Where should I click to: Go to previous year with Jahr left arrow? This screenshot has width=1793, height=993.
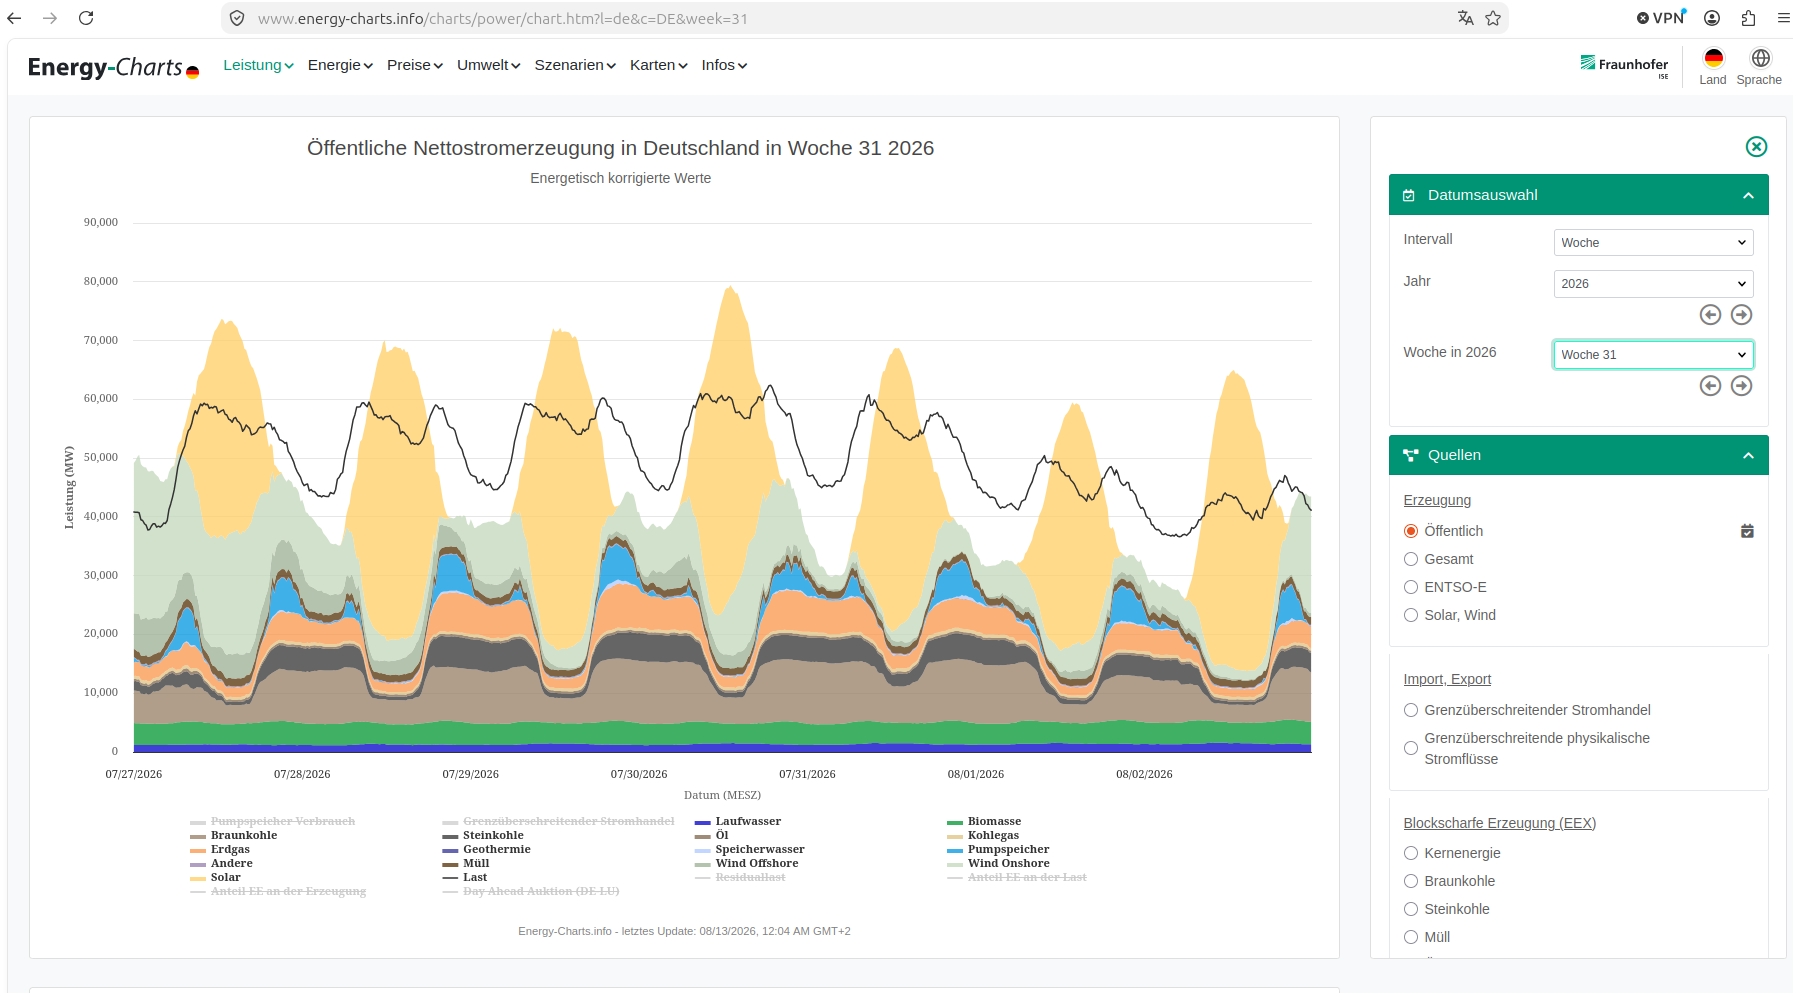tap(1711, 315)
